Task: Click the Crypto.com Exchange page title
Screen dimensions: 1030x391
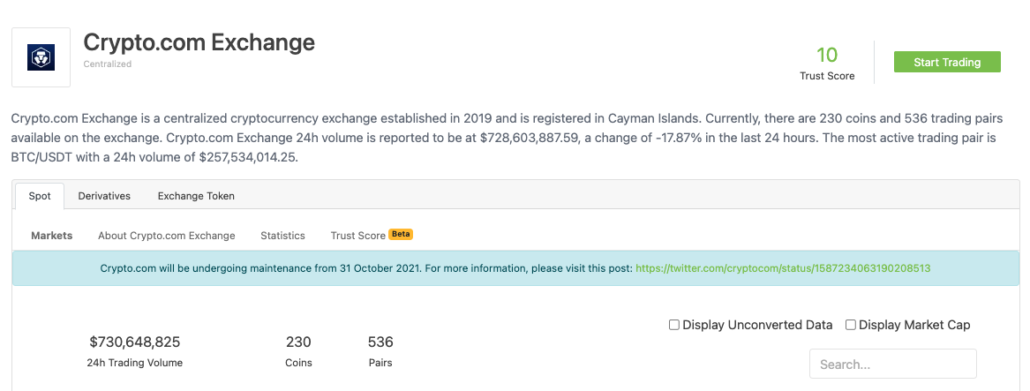Action: (x=199, y=42)
